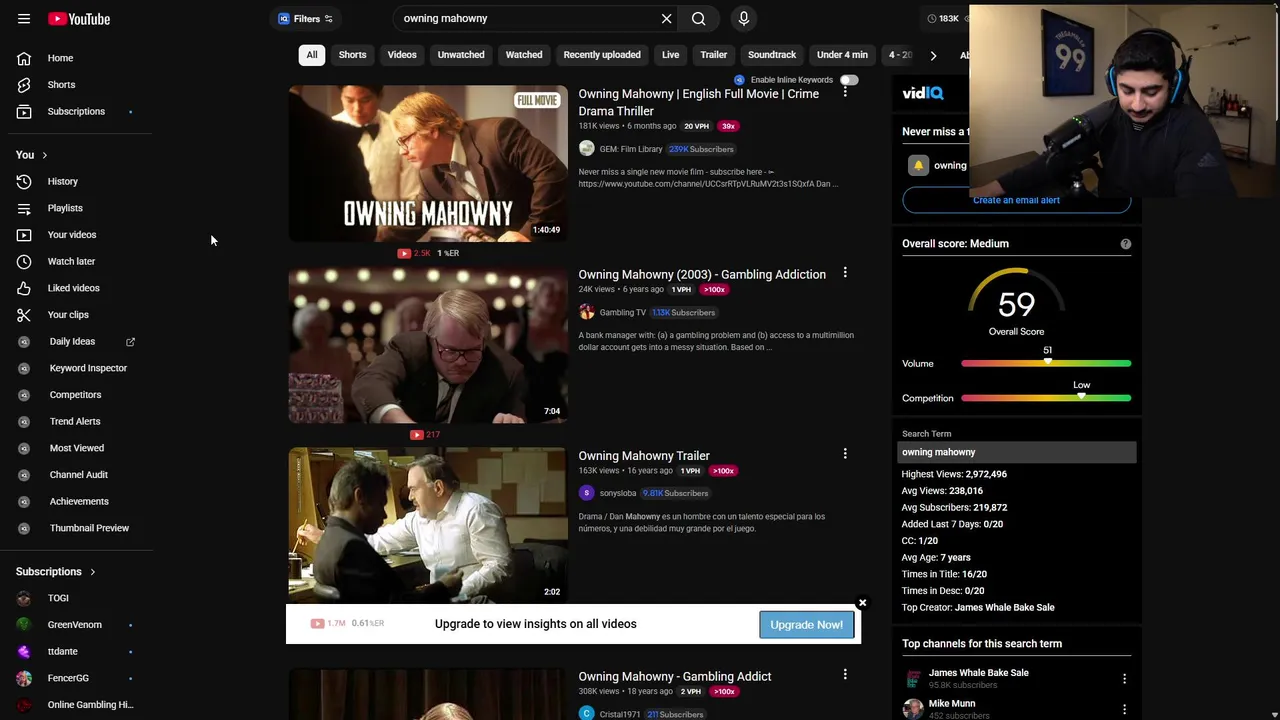
Task: Select the Under 4 min chip
Action: 842,55
